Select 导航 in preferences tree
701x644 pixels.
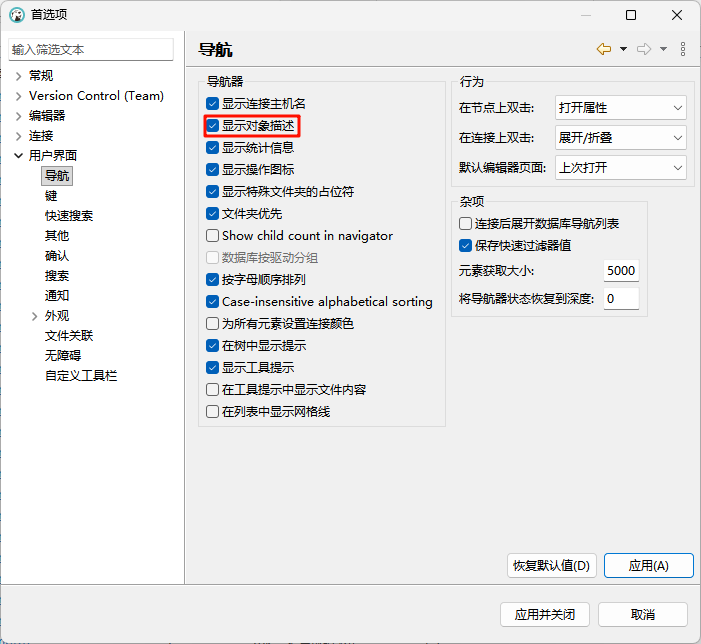tap(57, 176)
